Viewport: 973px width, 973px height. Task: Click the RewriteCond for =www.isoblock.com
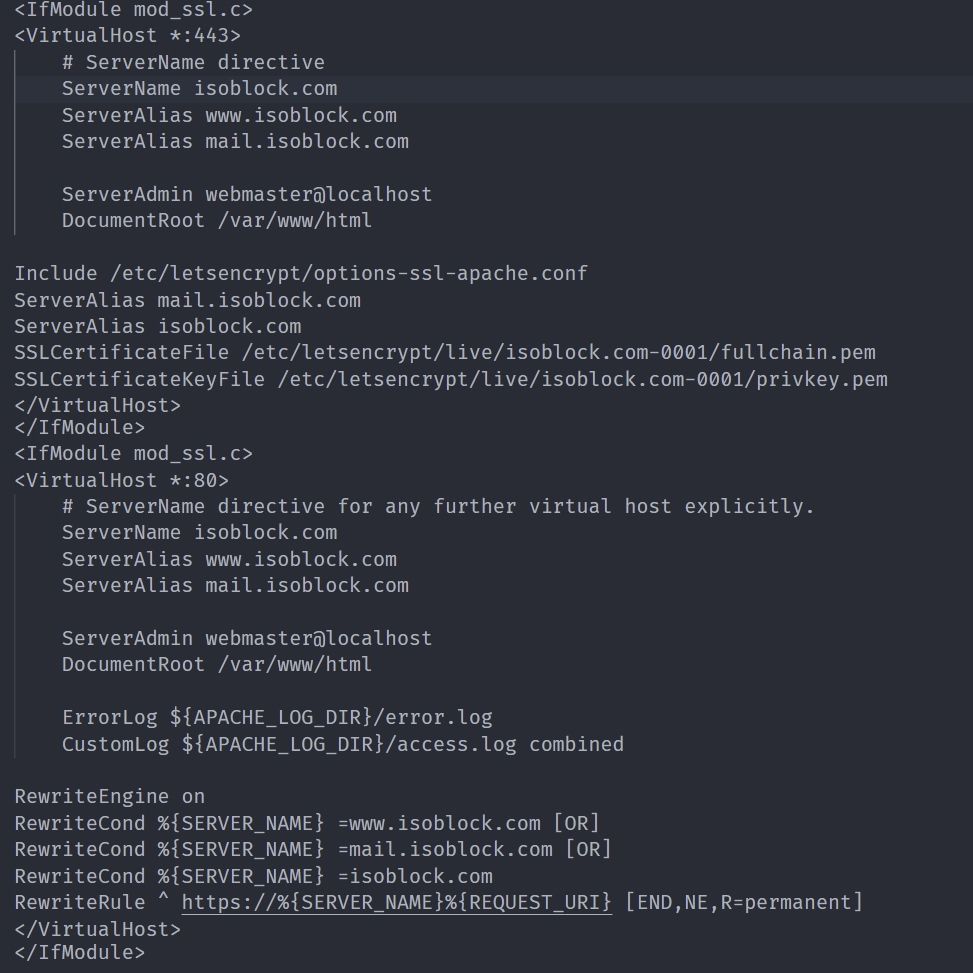coord(306,823)
